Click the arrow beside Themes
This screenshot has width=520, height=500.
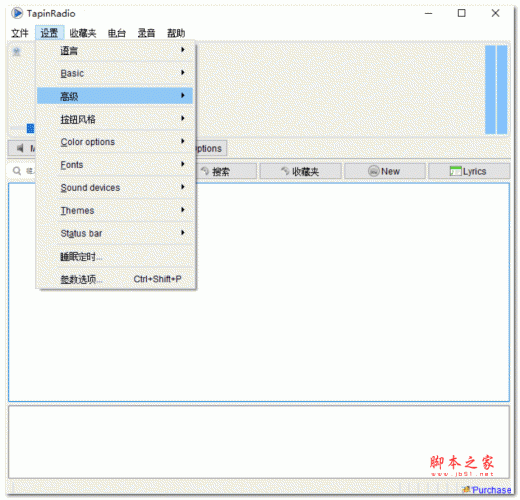tap(183, 210)
